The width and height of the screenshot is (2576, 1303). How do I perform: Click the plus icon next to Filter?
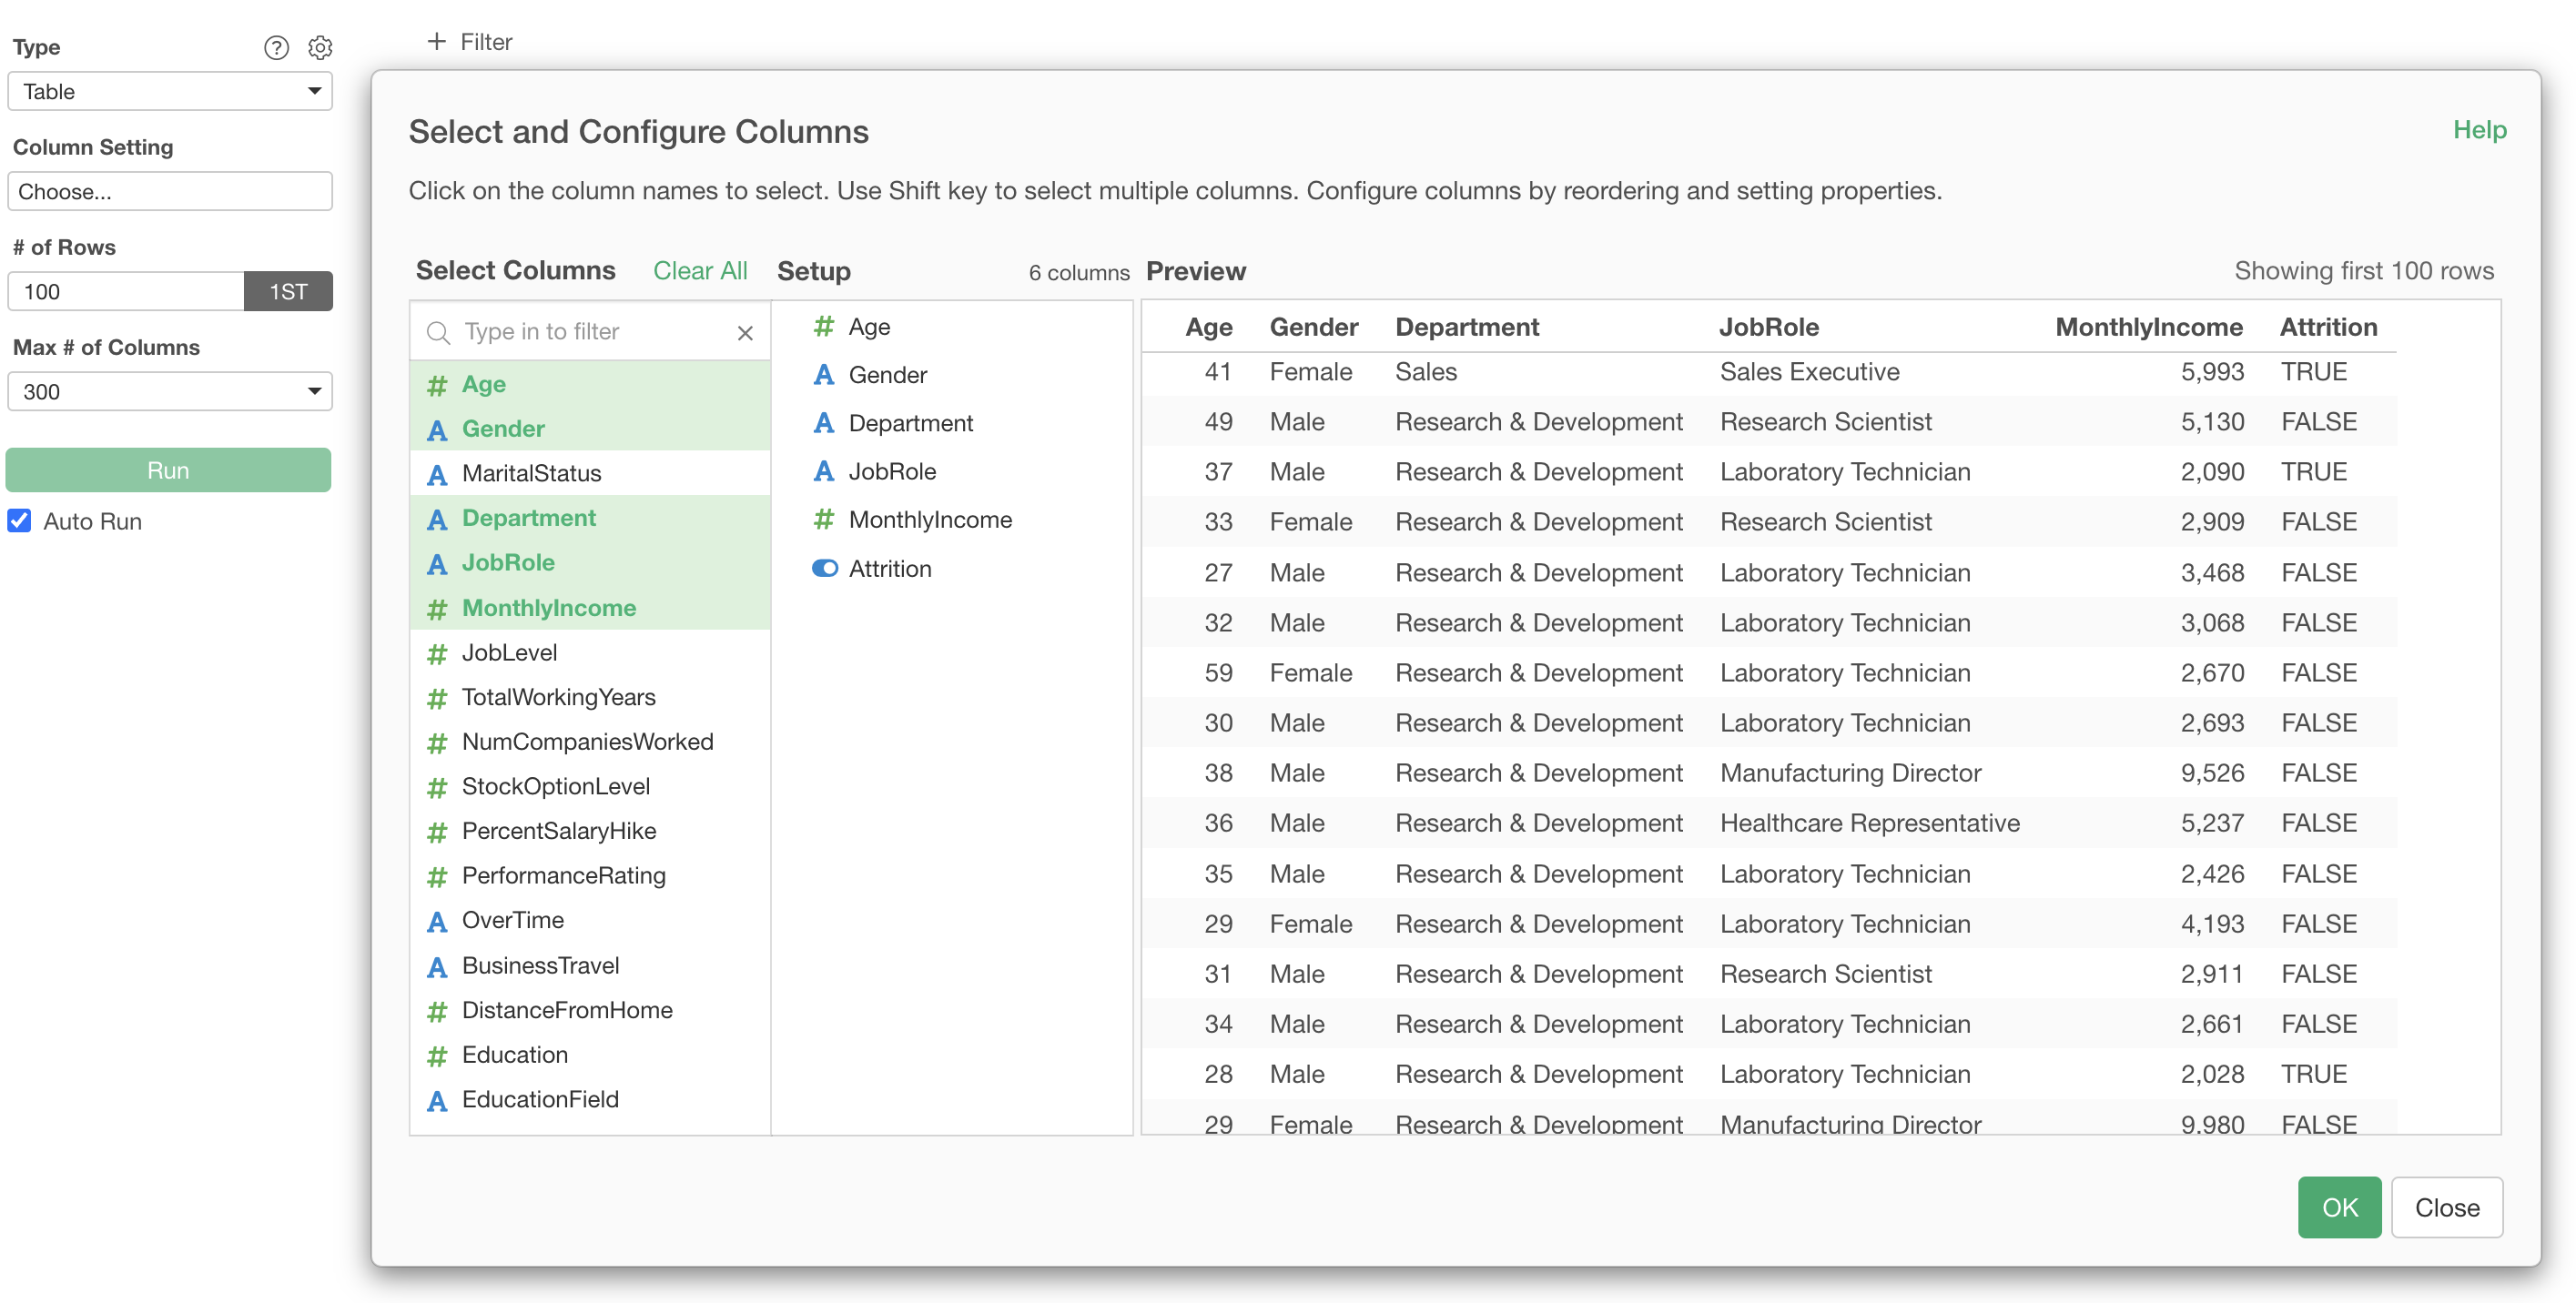click(436, 41)
